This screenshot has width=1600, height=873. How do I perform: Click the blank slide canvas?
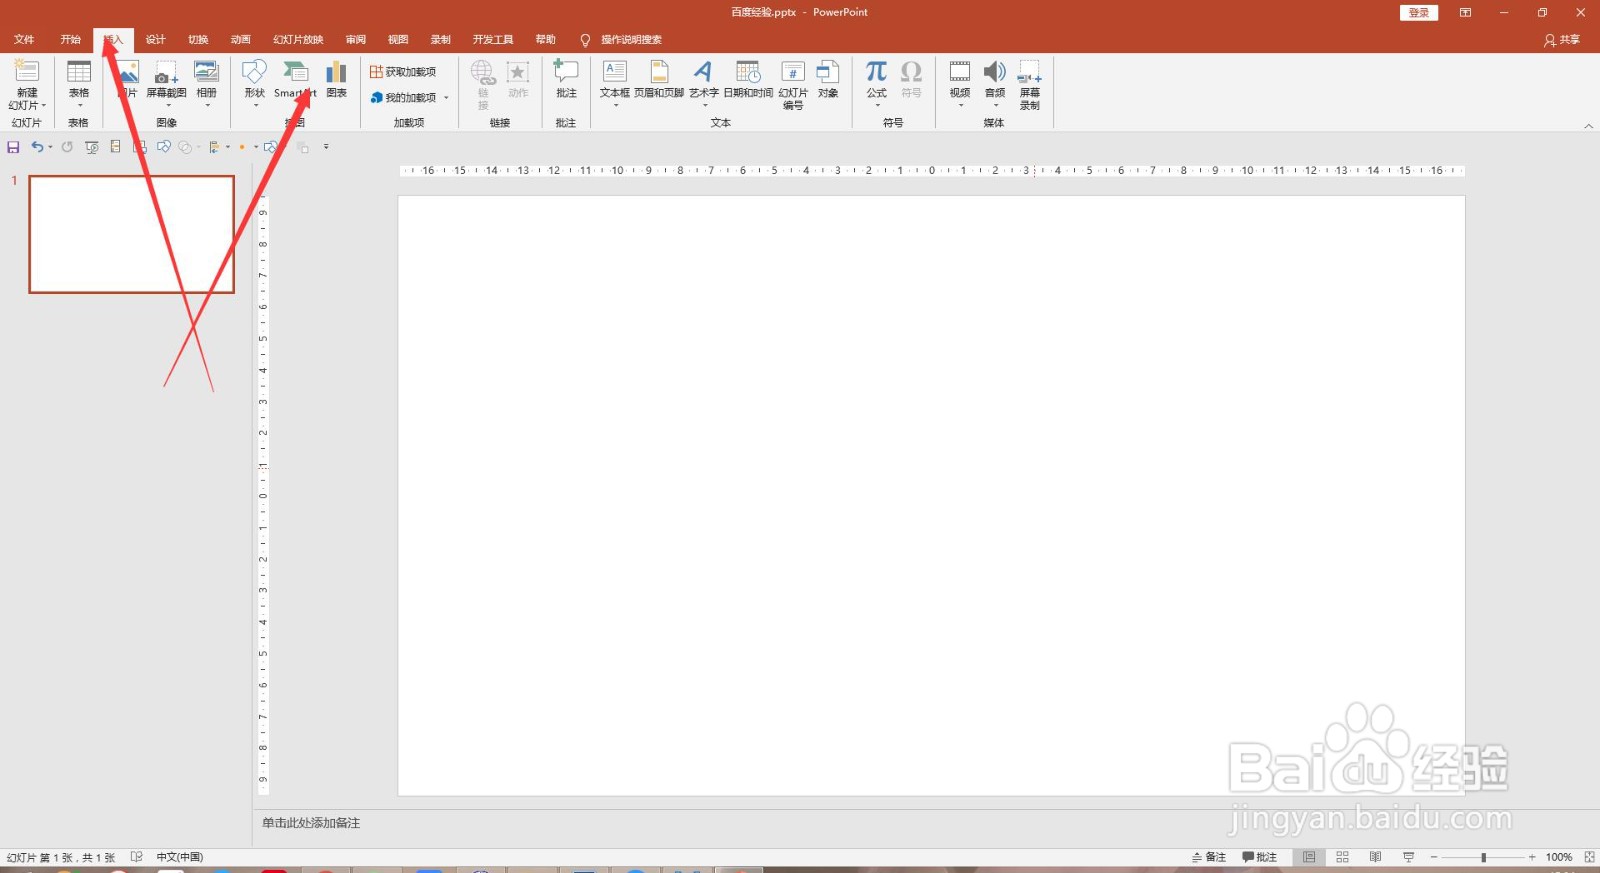tap(931, 496)
